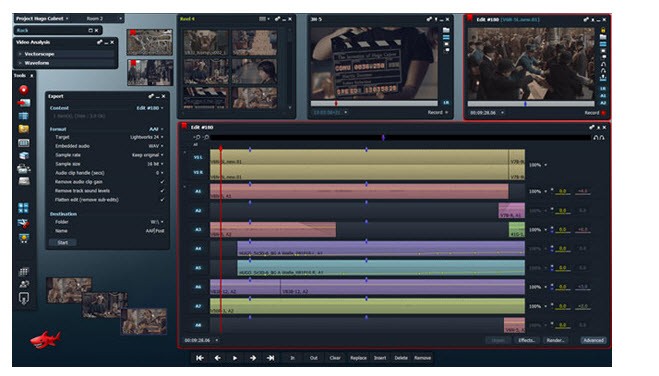Open the Sample rate dropdown
Image resolution: width=659 pixels, height=376 pixels.
(x=148, y=155)
